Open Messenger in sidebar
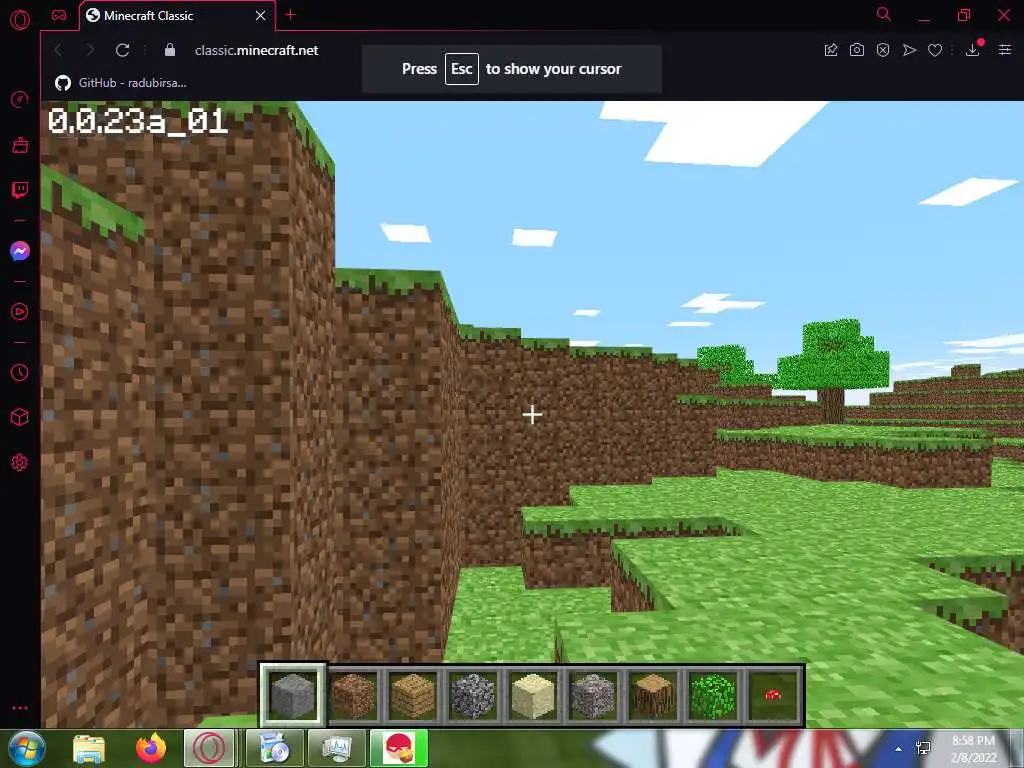Viewport: 1024px width, 768px height. tap(20, 251)
